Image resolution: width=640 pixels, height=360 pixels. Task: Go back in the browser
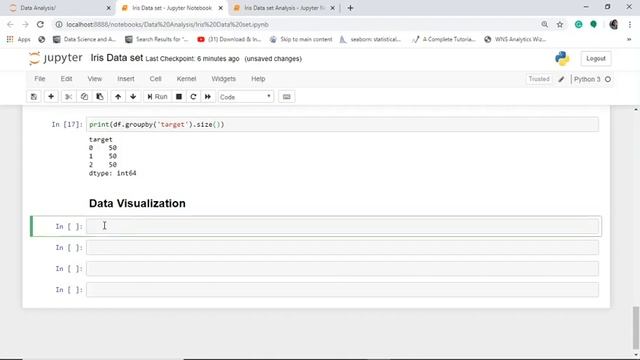(10, 24)
